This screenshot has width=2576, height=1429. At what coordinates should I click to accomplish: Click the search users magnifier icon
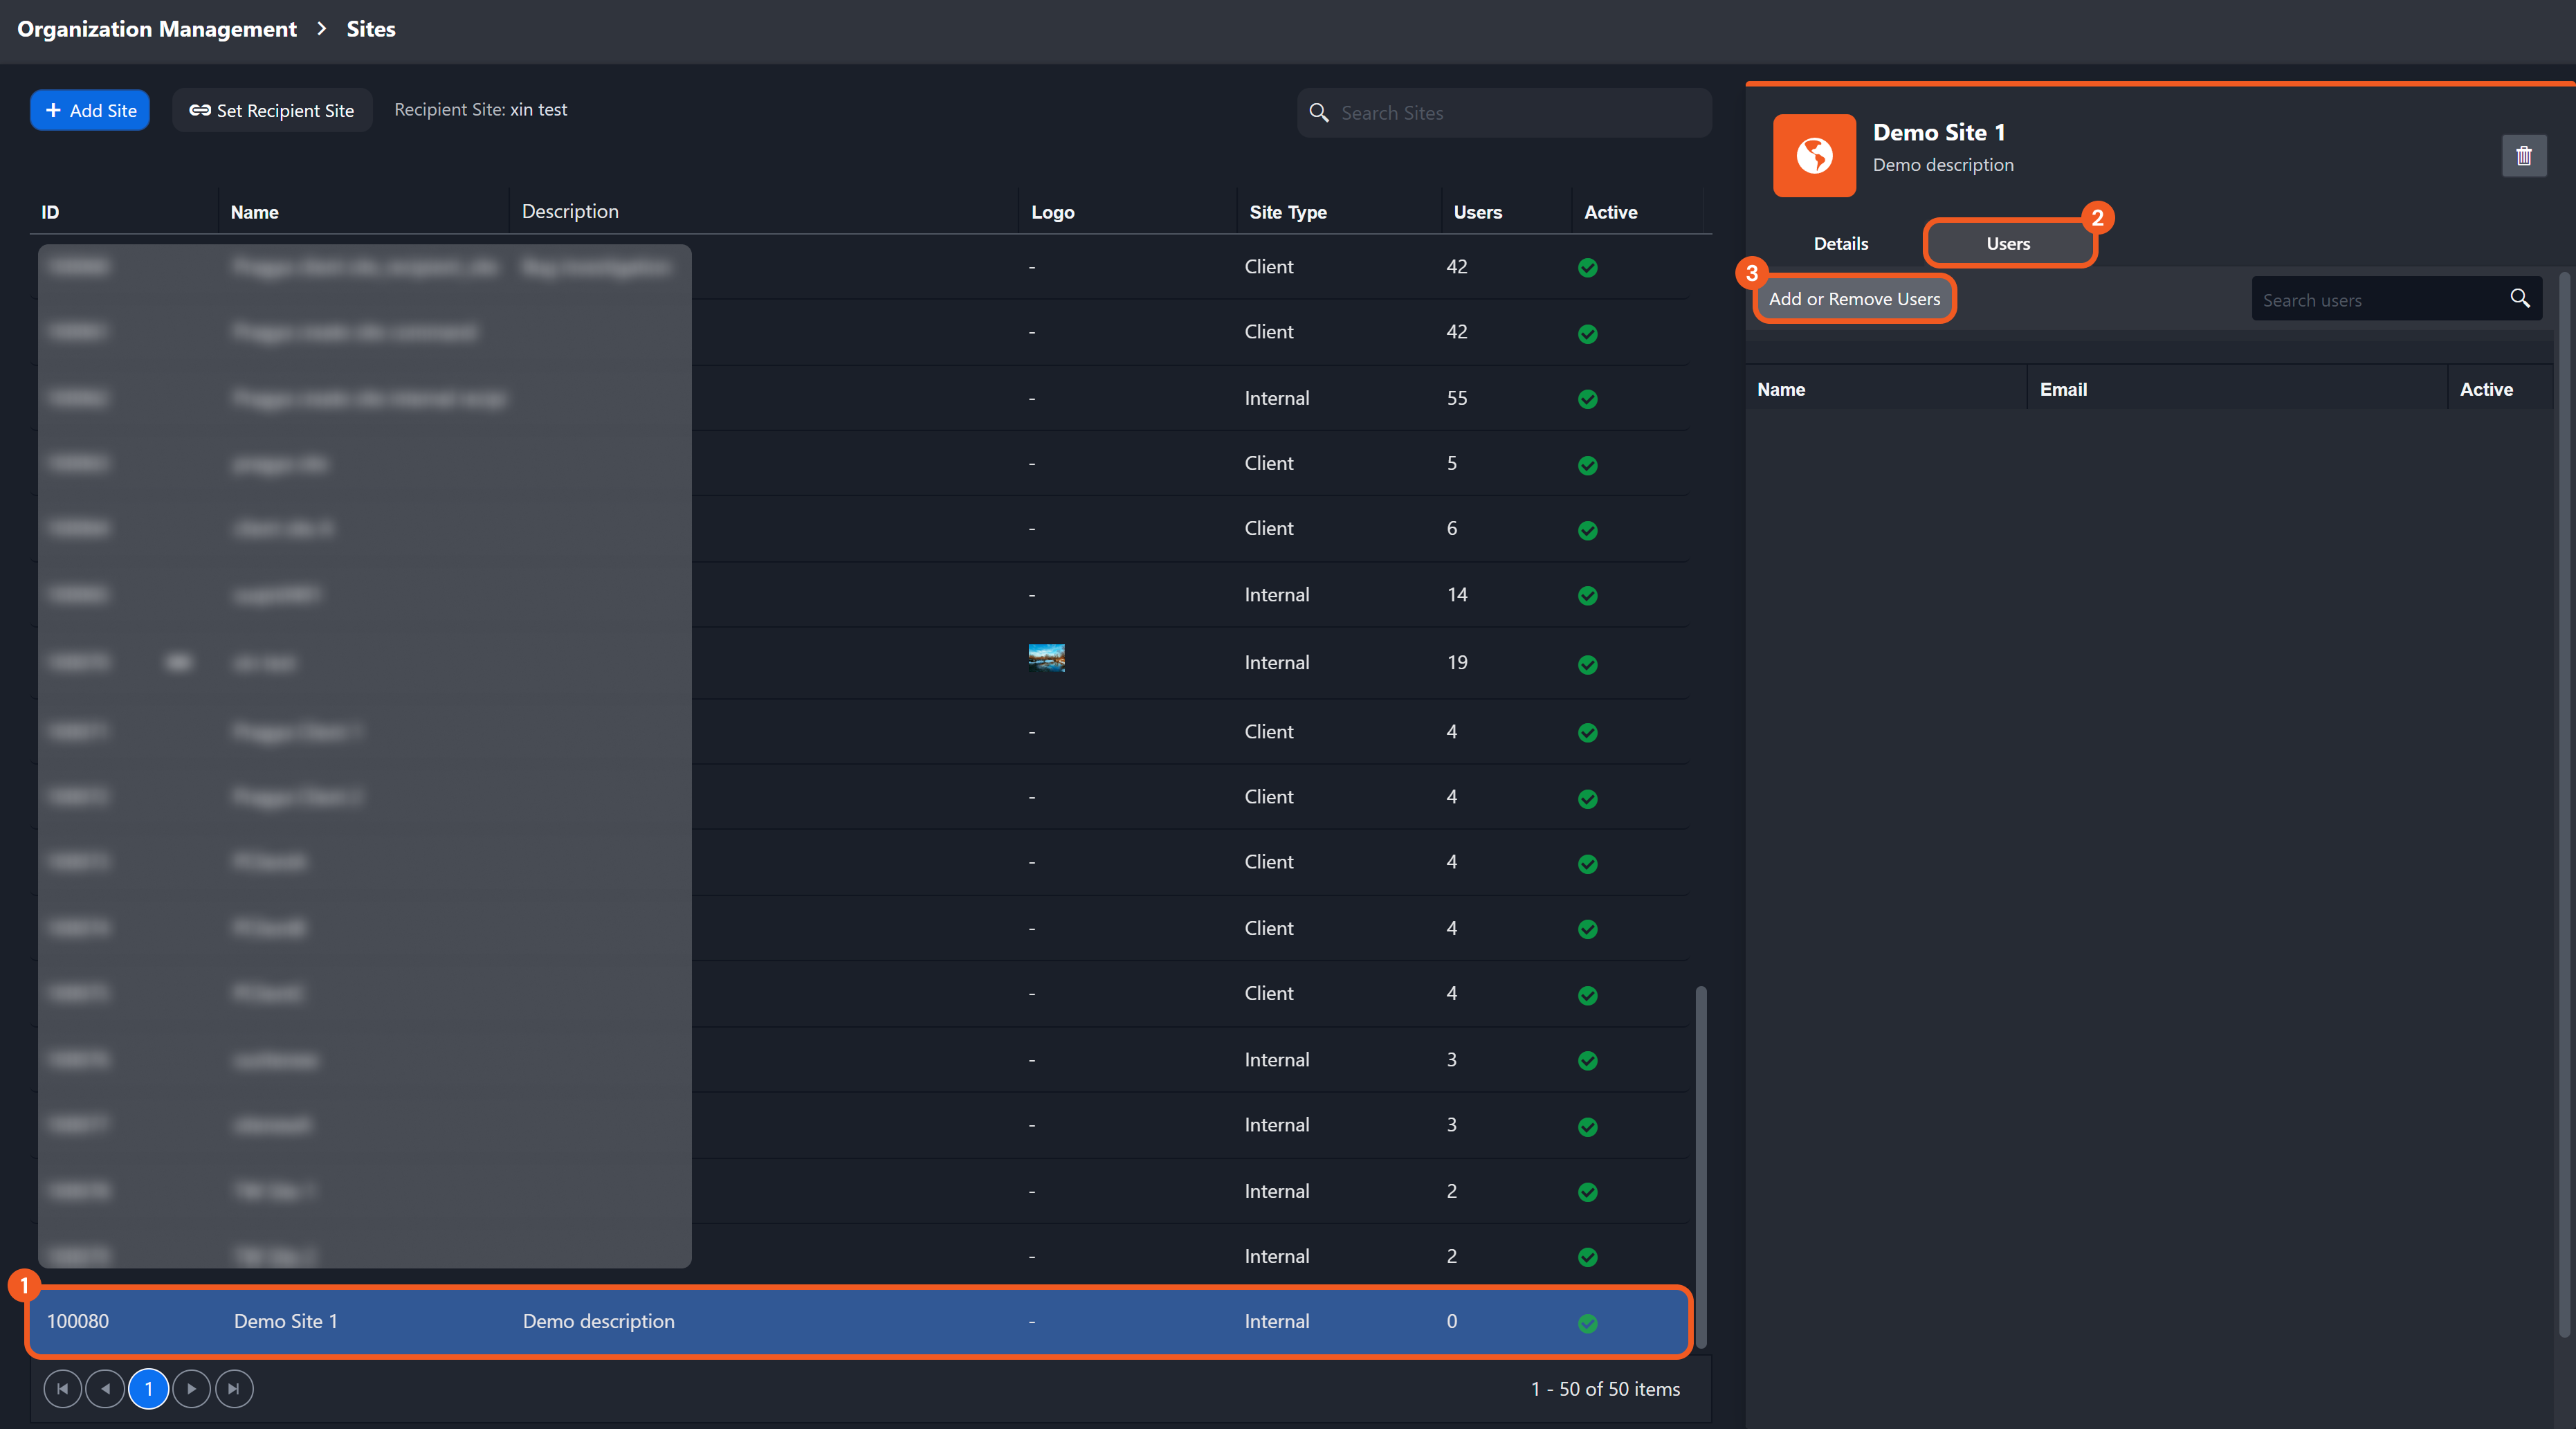(2519, 298)
